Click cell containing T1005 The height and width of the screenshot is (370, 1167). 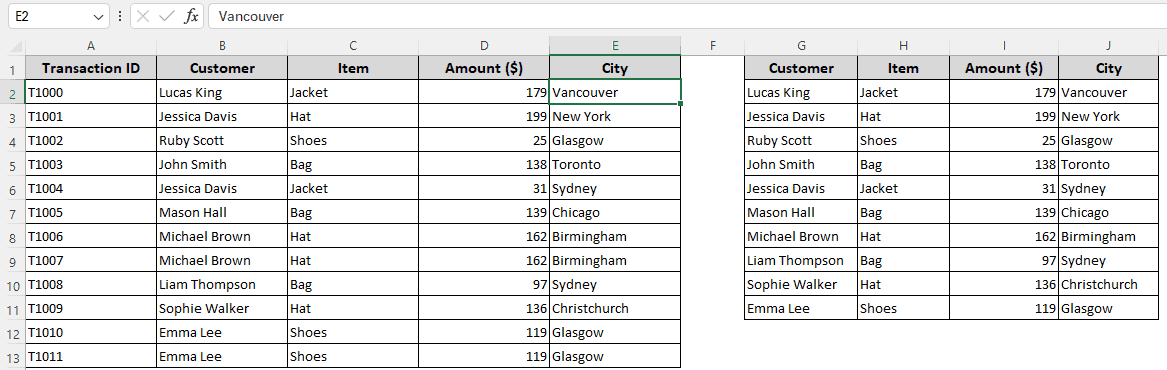point(91,212)
